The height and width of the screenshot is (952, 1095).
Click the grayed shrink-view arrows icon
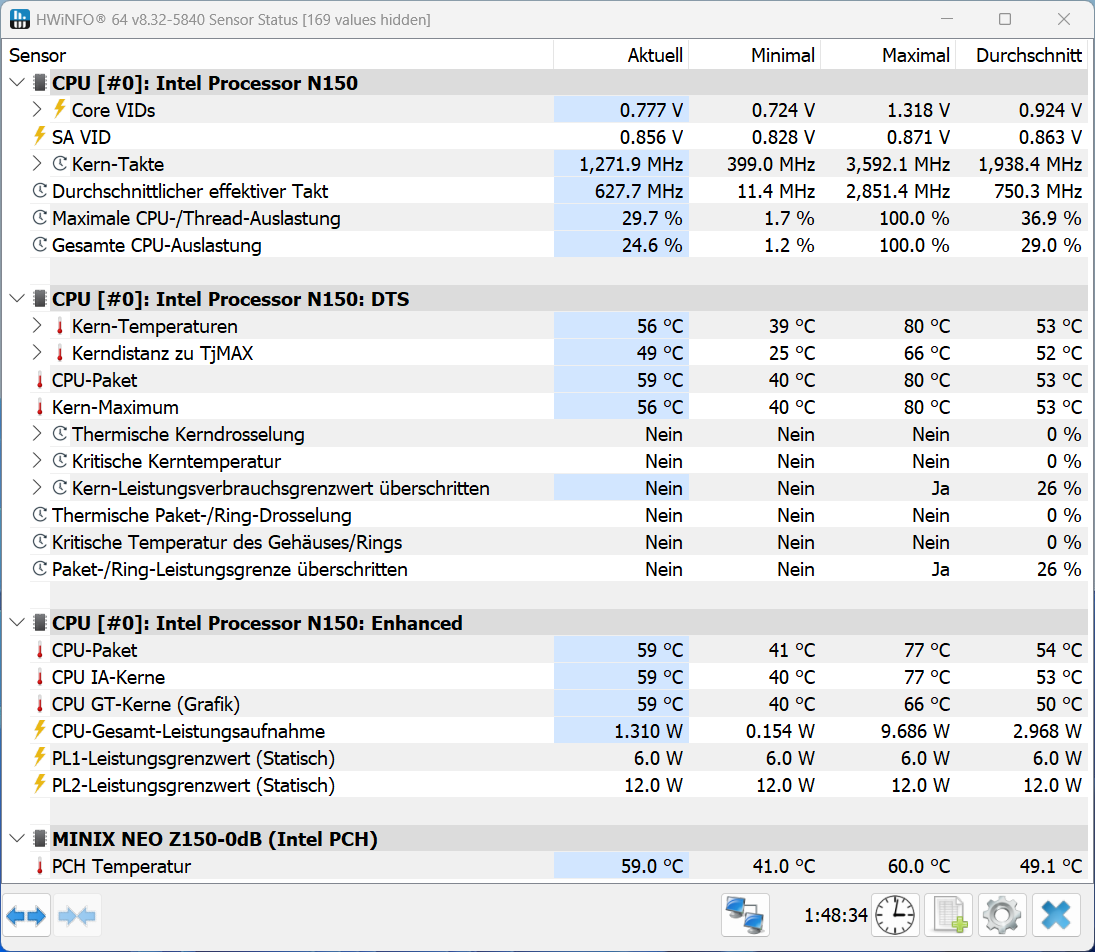click(x=77, y=915)
